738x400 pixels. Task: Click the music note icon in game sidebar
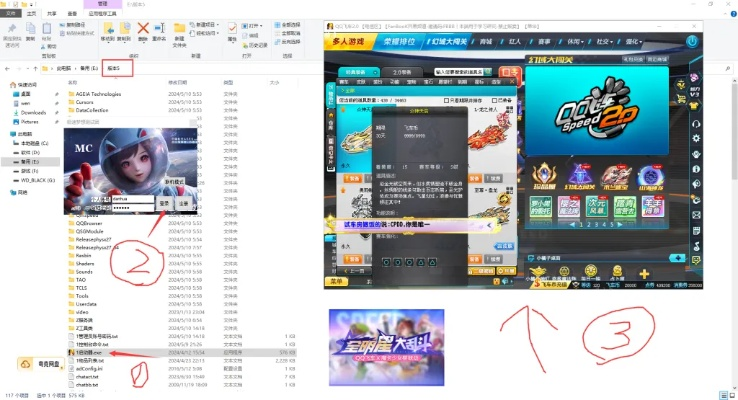696,246
